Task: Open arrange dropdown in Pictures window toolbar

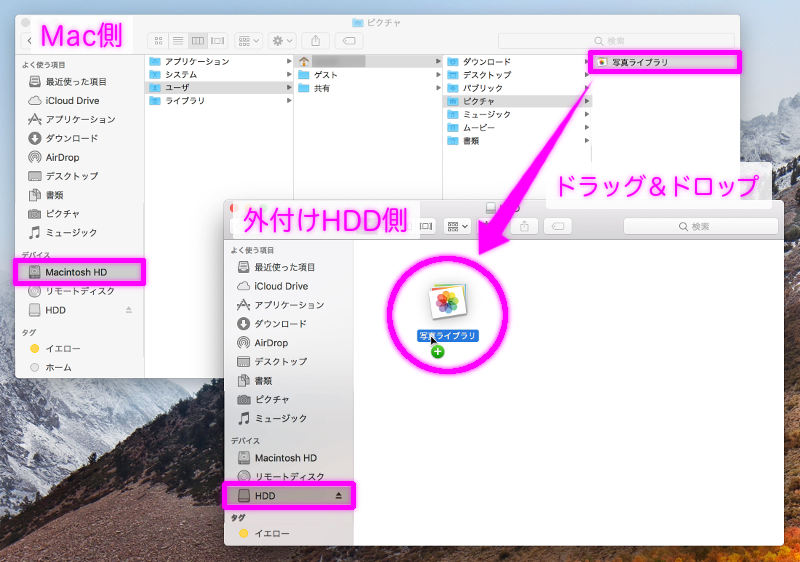Action: (x=248, y=41)
